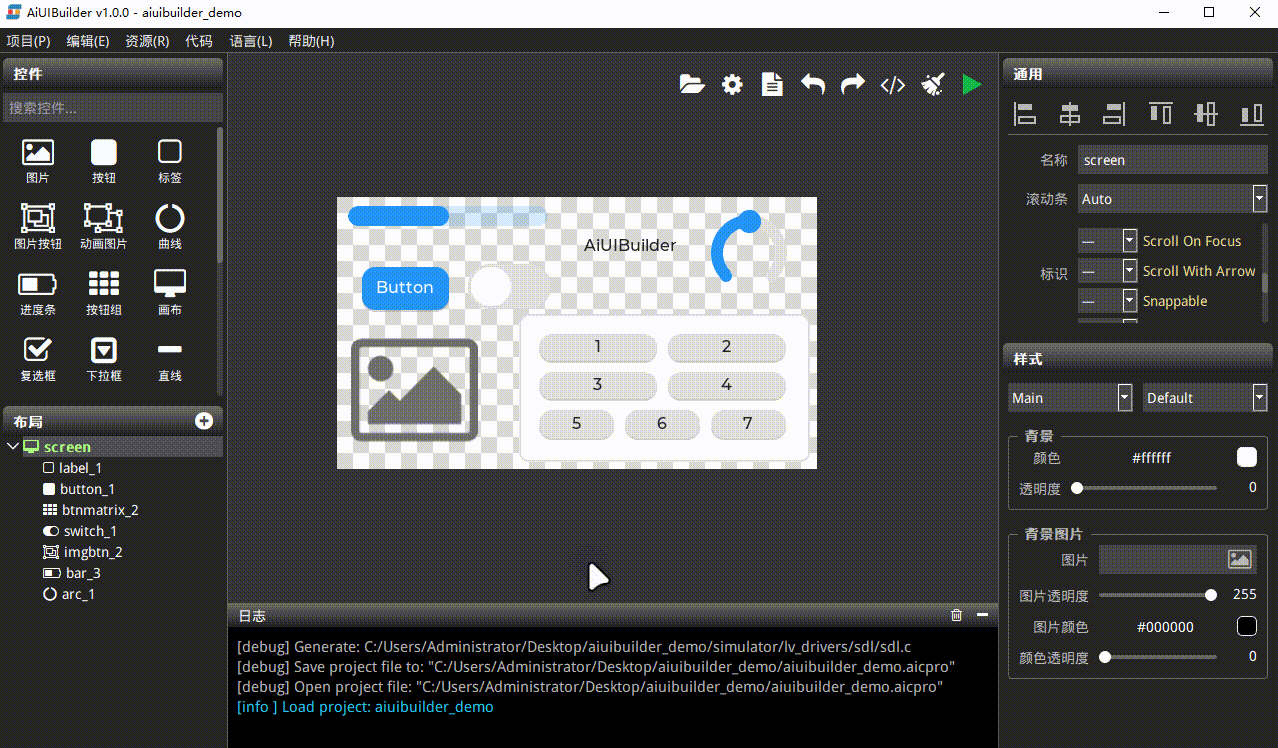Click the white background color swatch
The width and height of the screenshot is (1278, 748).
pyautogui.click(x=1246, y=458)
